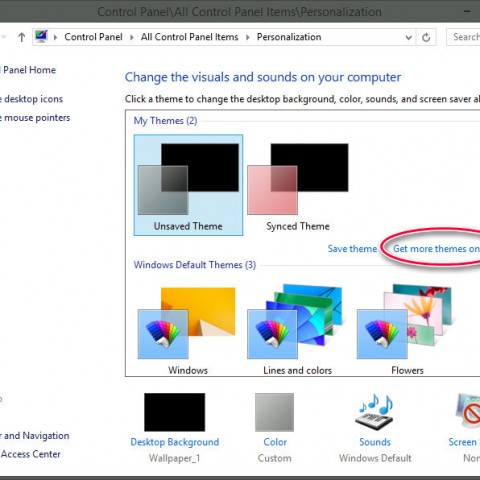Open Control Panel Home link
Screen dimensions: 480x480
[x=28, y=70]
